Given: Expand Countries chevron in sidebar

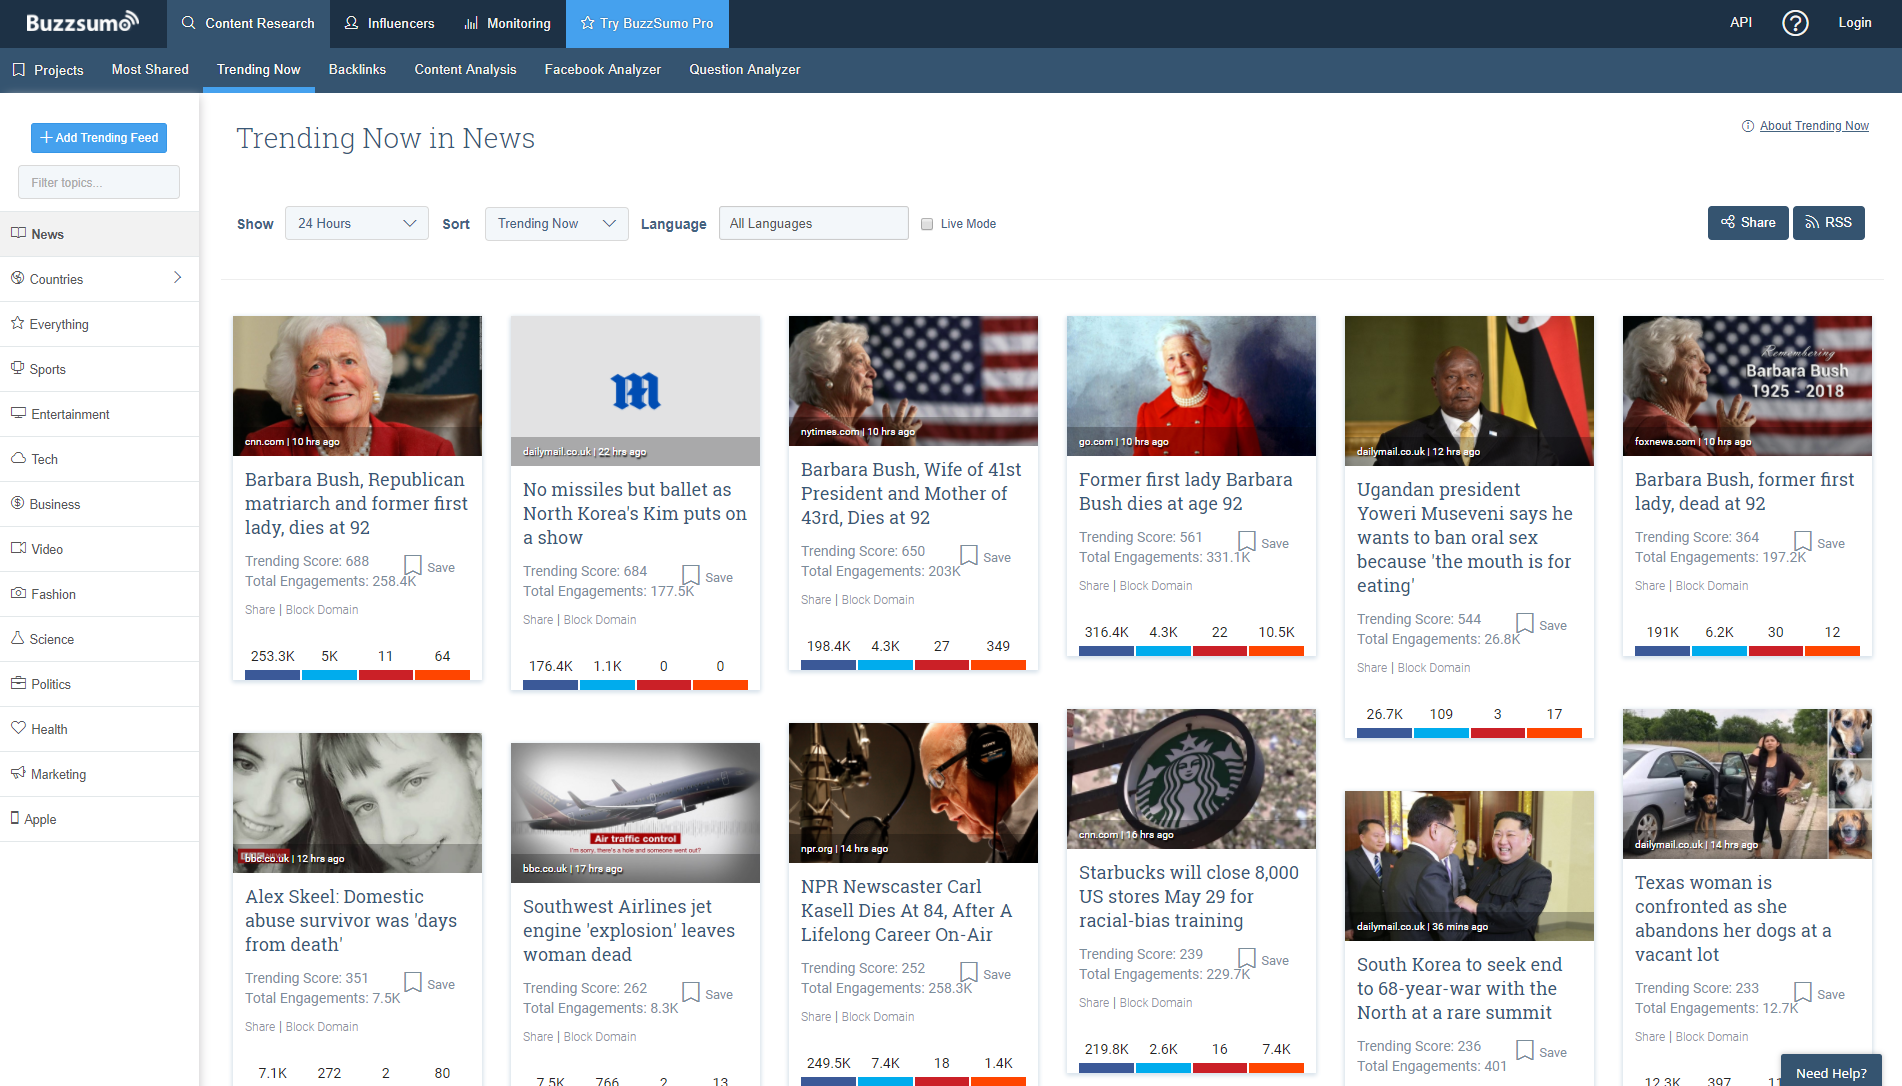Looking at the screenshot, I should pyautogui.click(x=177, y=277).
